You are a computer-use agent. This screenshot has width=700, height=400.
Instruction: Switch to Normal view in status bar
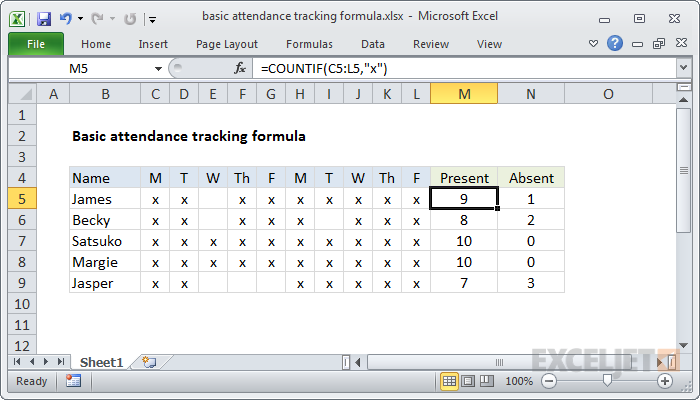450,381
